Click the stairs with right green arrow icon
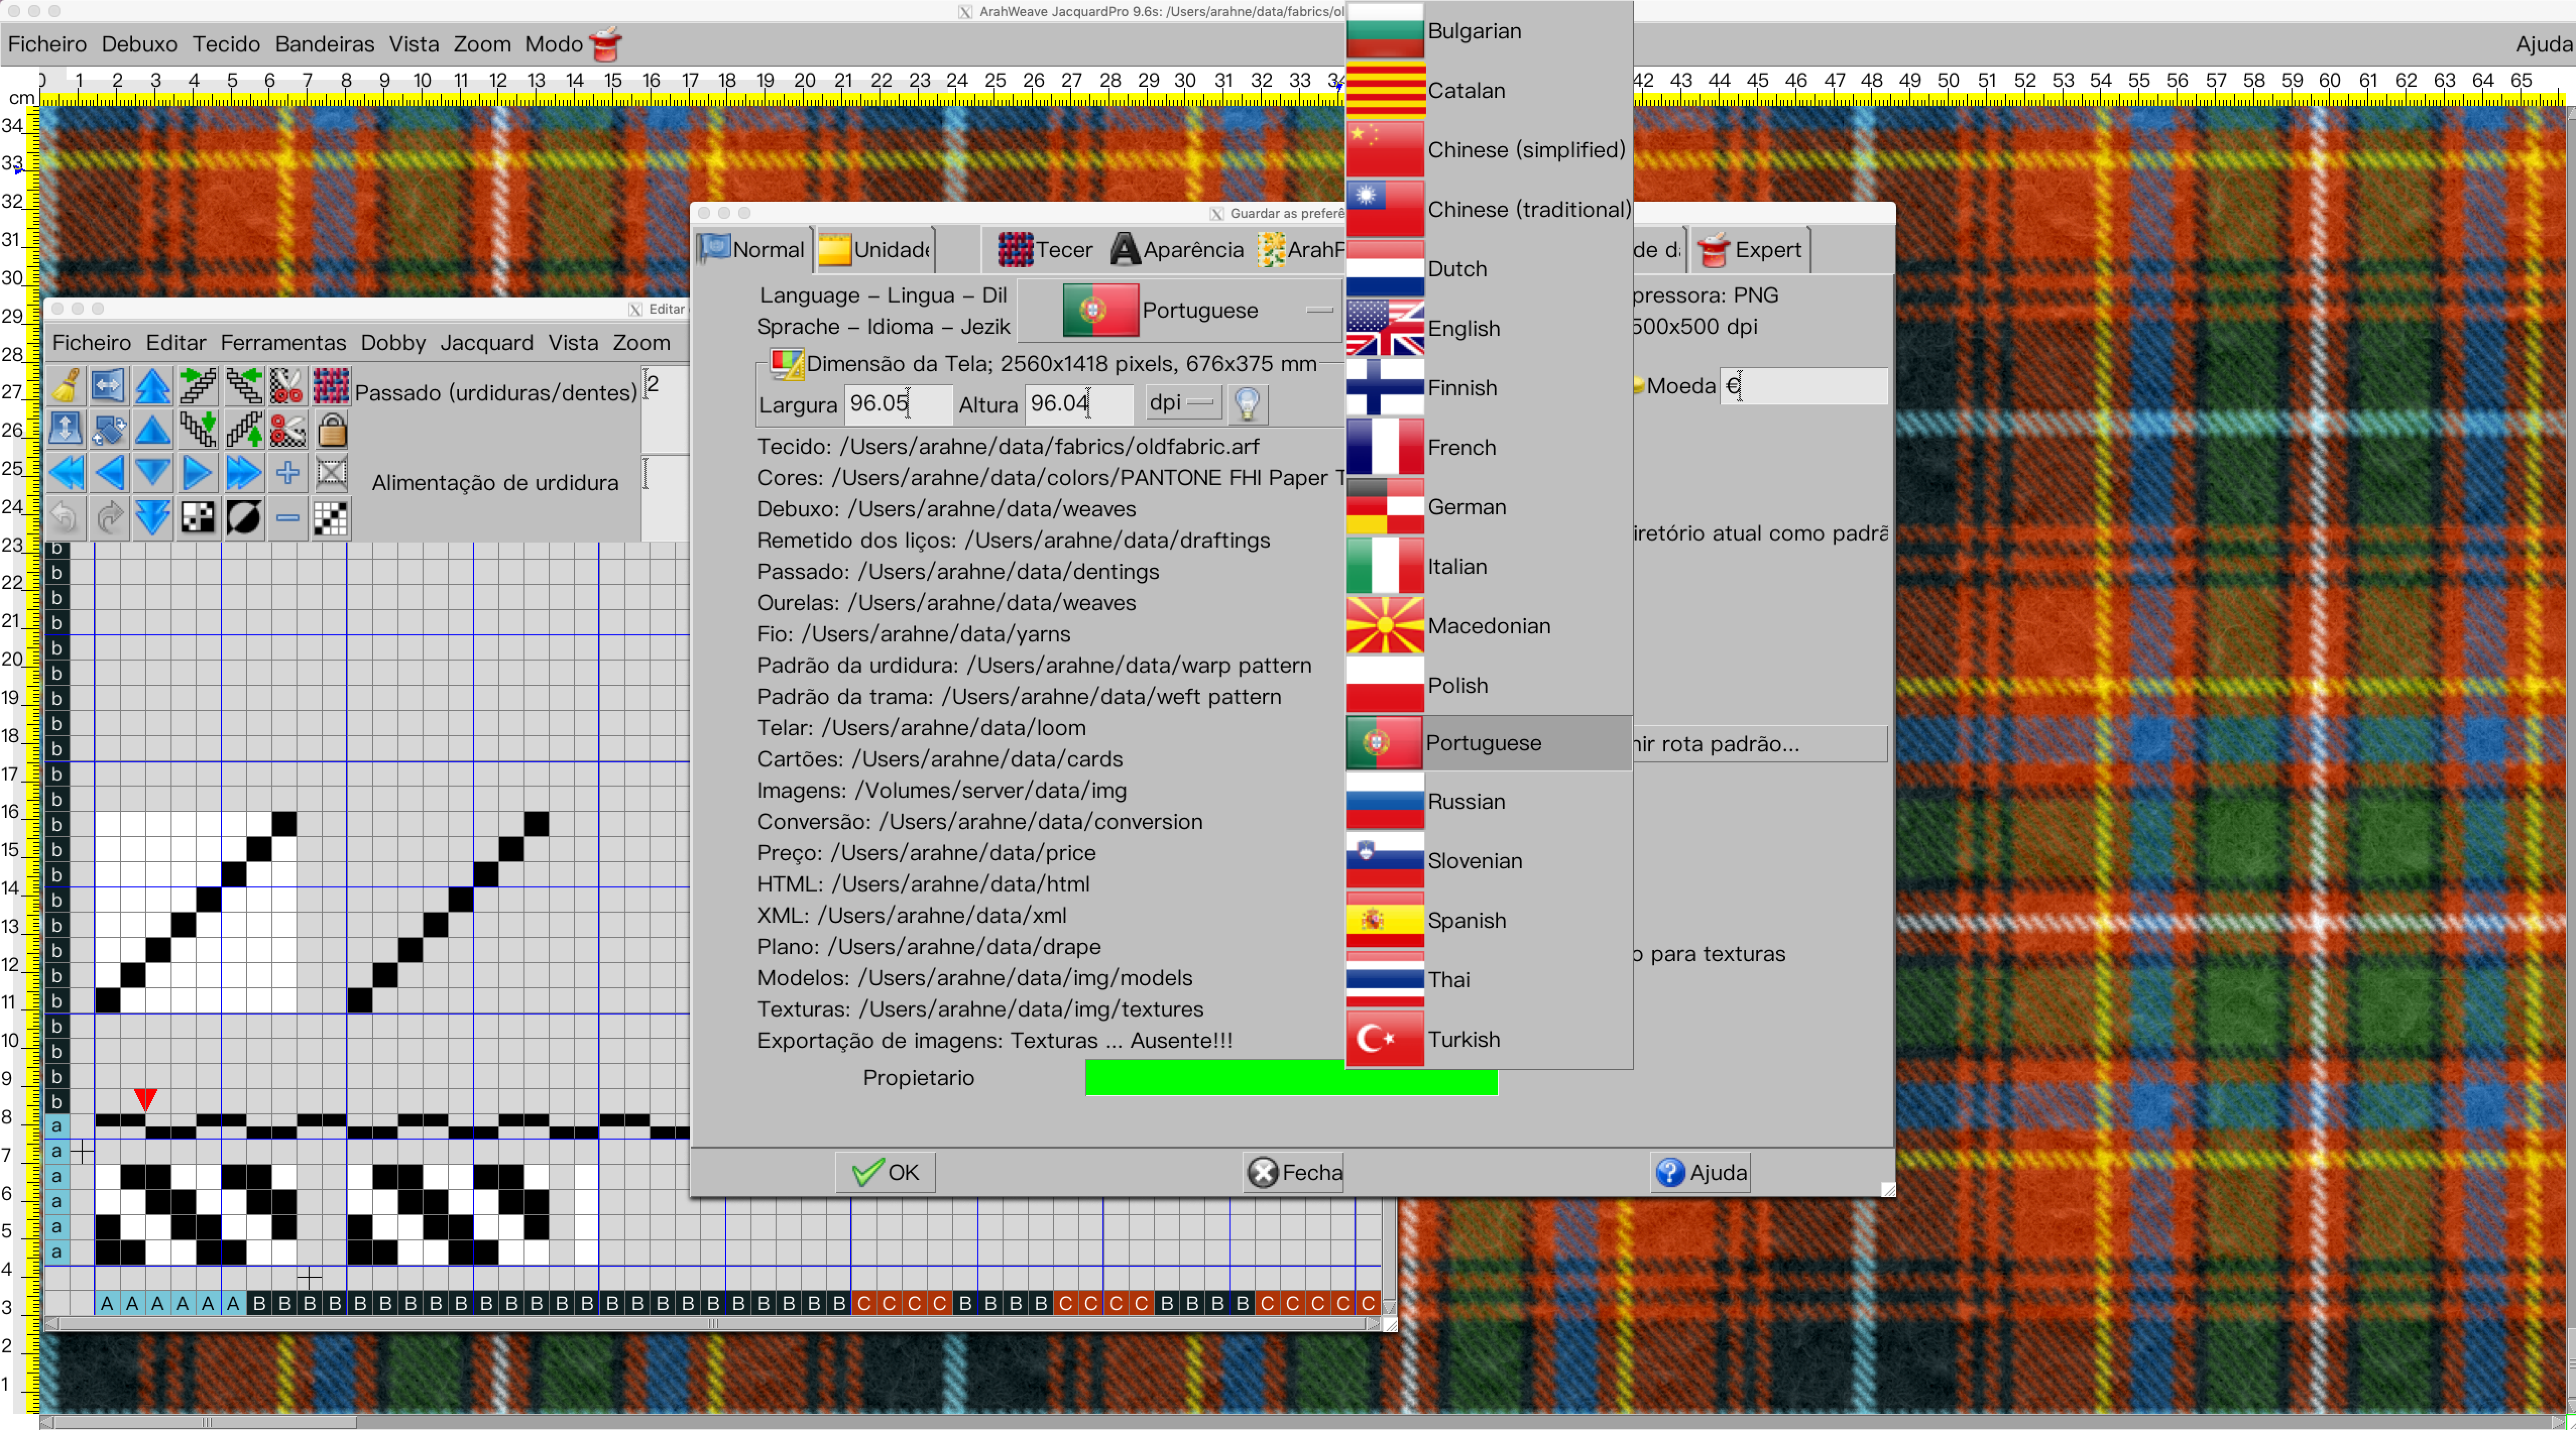2576x1430 pixels. (x=198, y=386)
